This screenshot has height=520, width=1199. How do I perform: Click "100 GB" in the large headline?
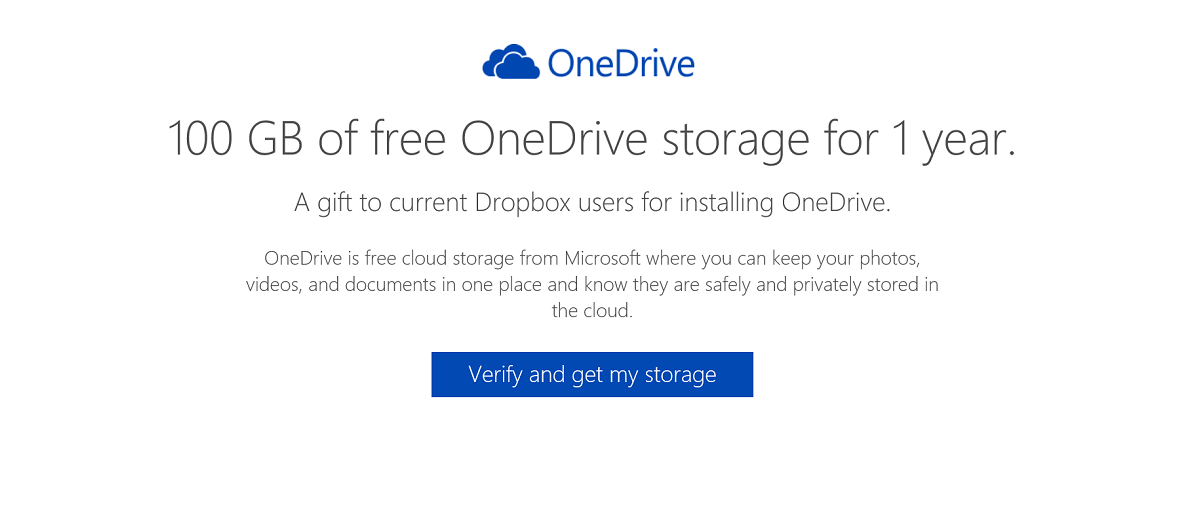pos(236,140)
